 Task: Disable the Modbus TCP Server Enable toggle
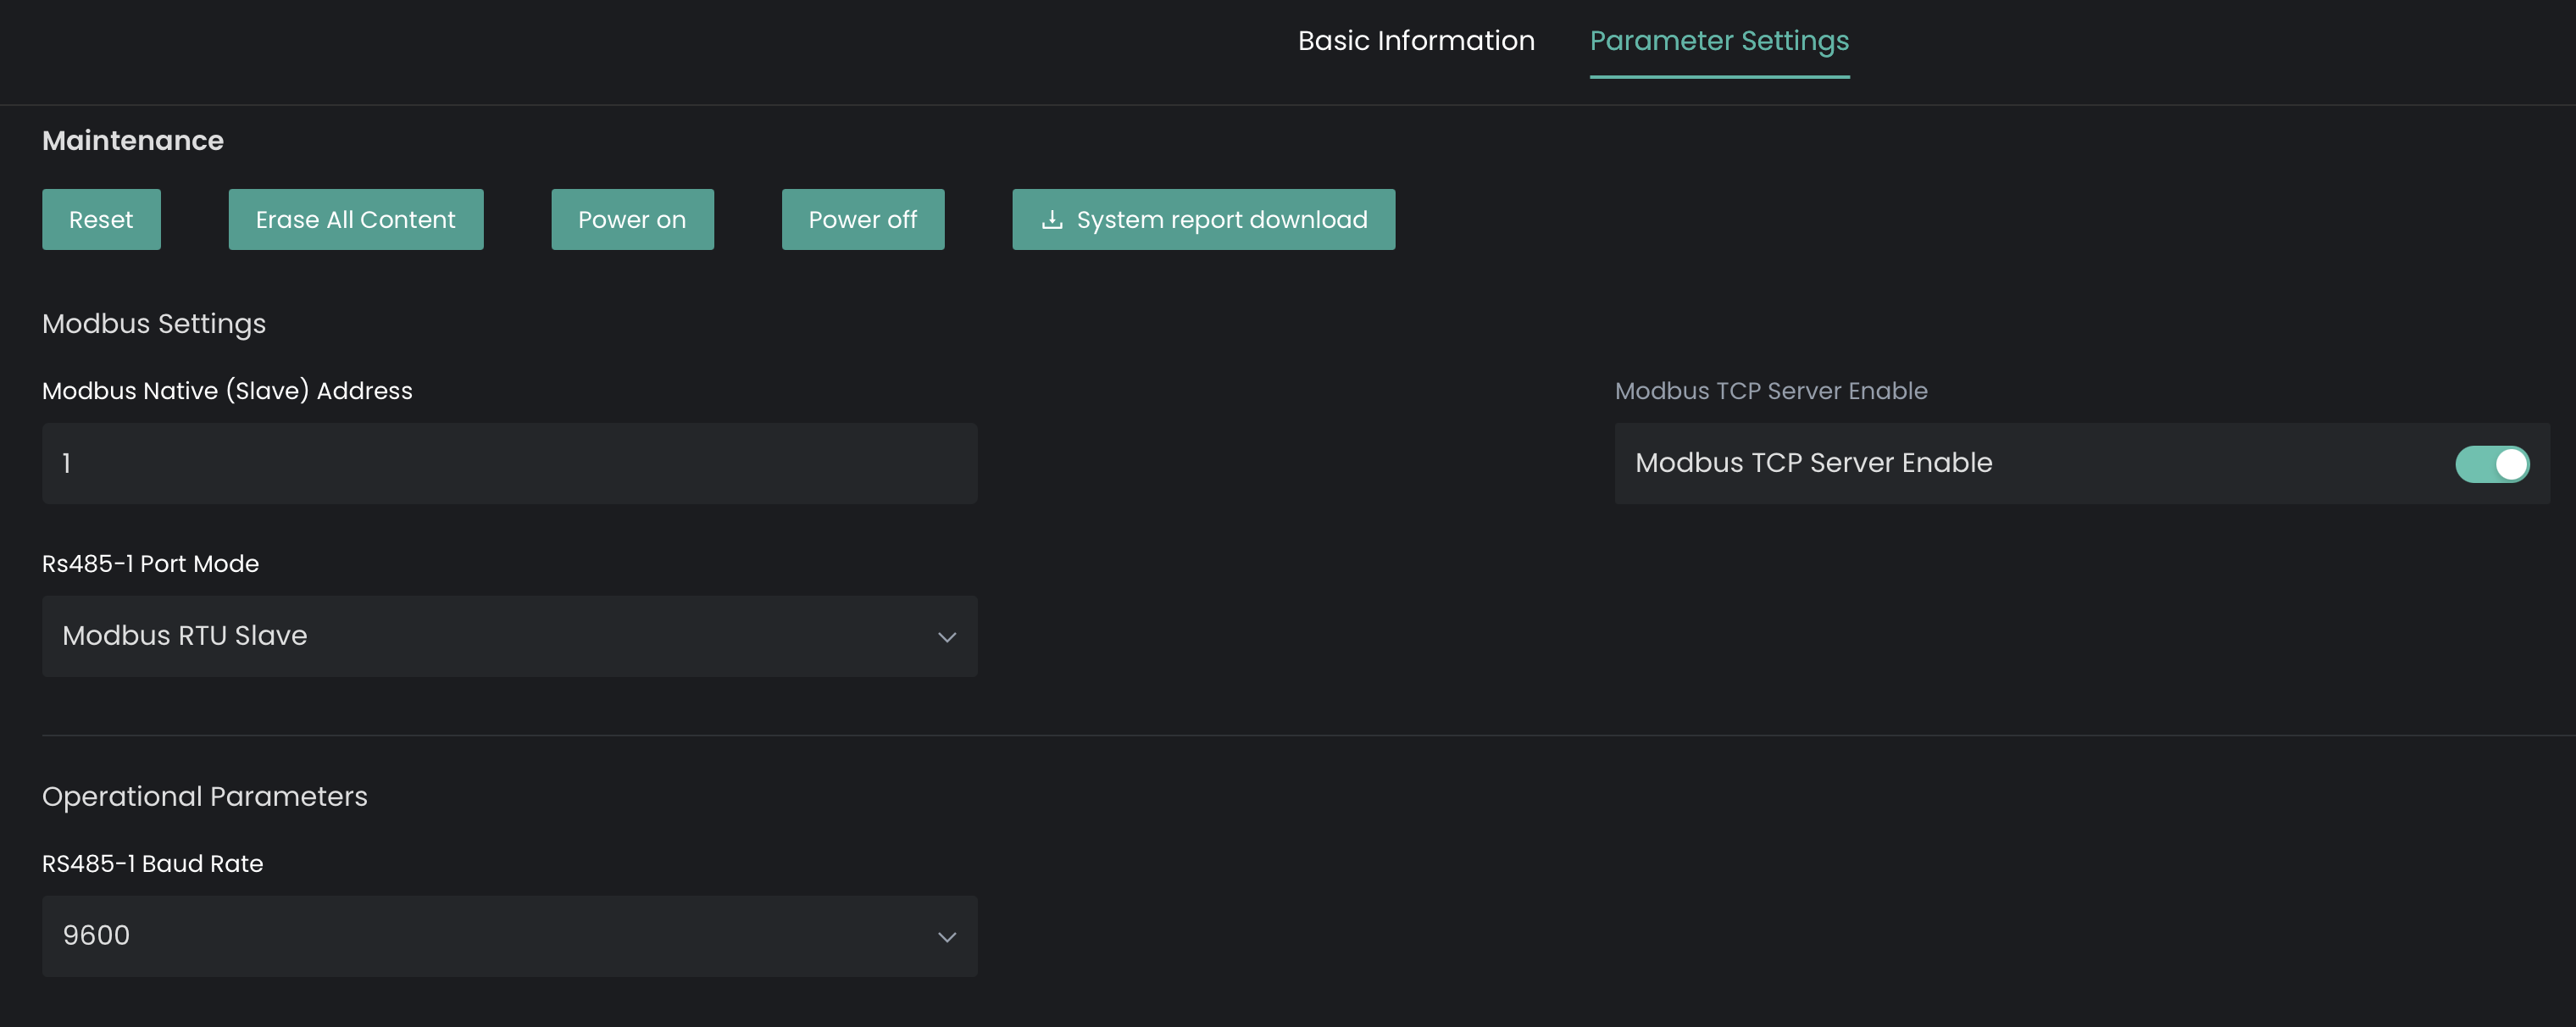[x=2491, y=464]
